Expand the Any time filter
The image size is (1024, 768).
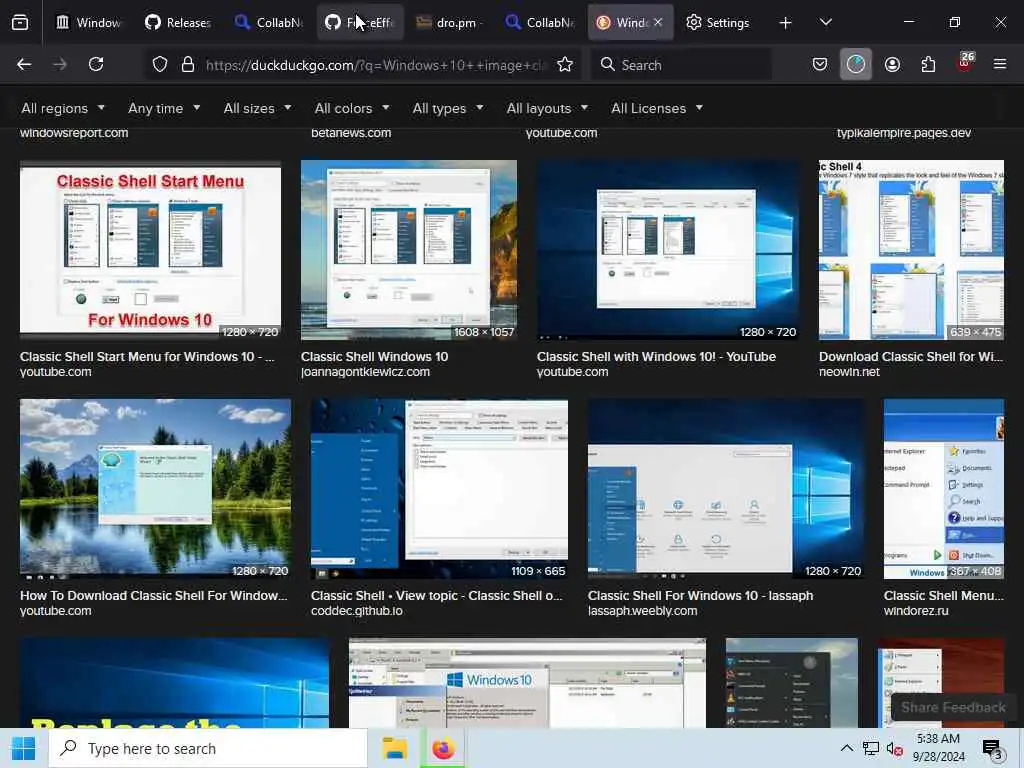(x=164, y=108)
